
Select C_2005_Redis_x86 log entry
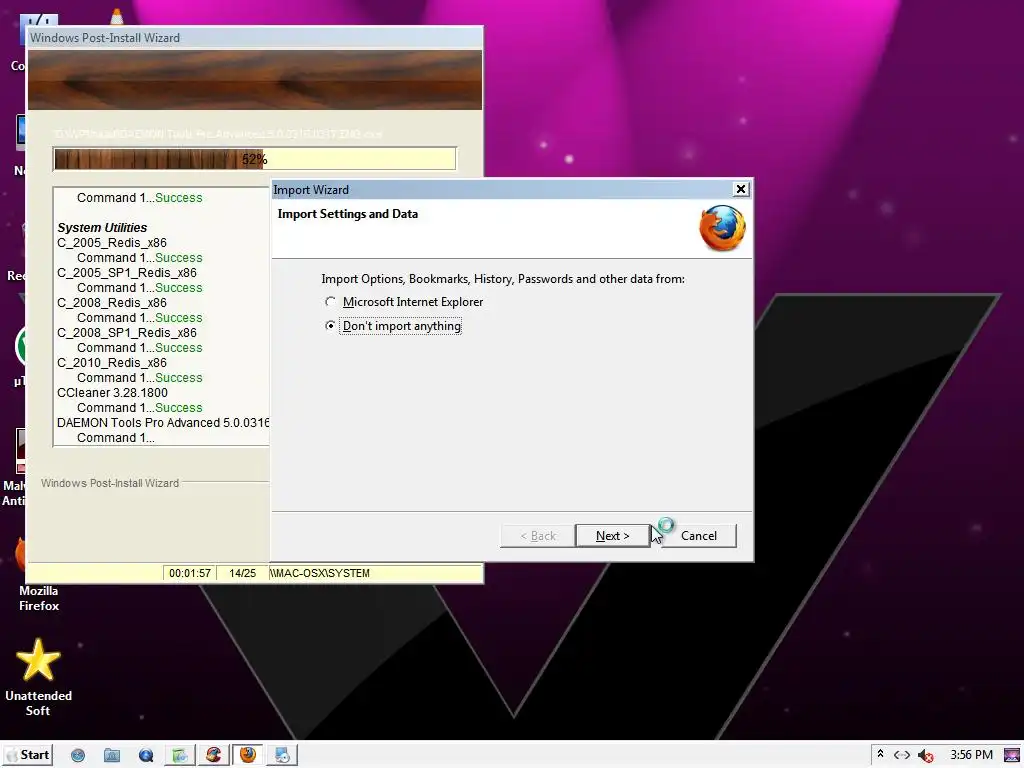click(112, 242)
